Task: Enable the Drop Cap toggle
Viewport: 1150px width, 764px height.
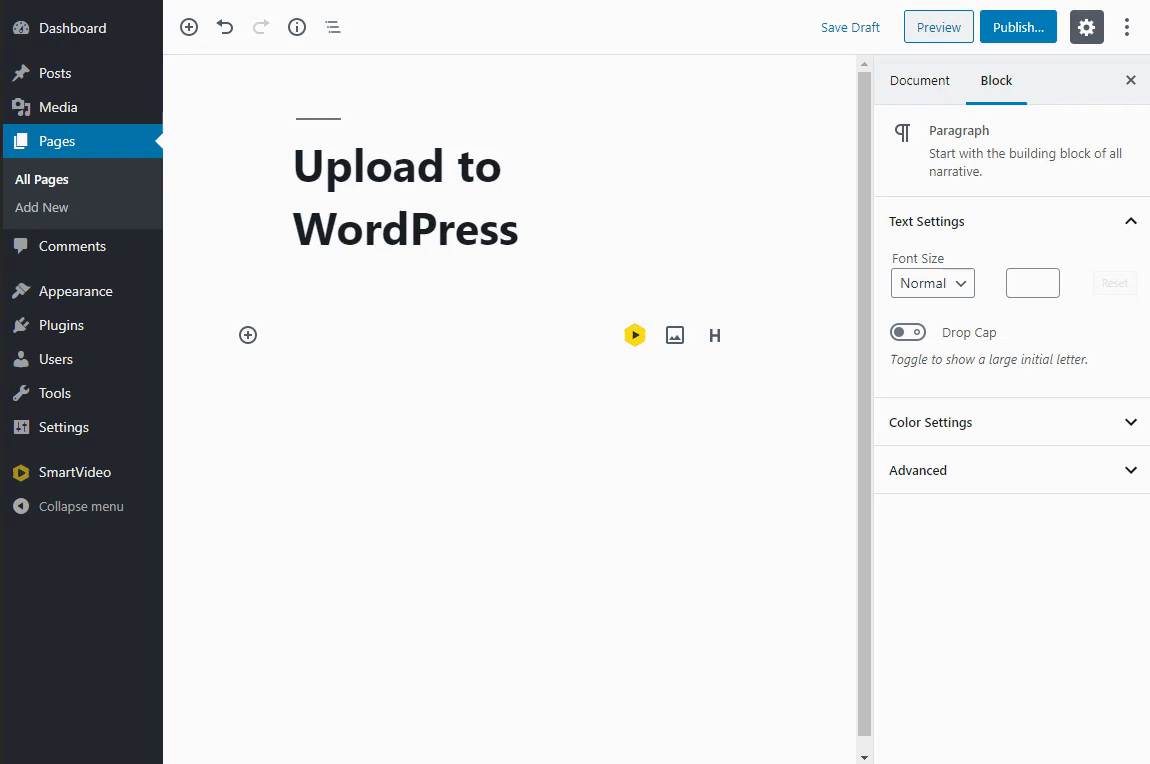Action: pyautogui.click(x=908, y=332)
